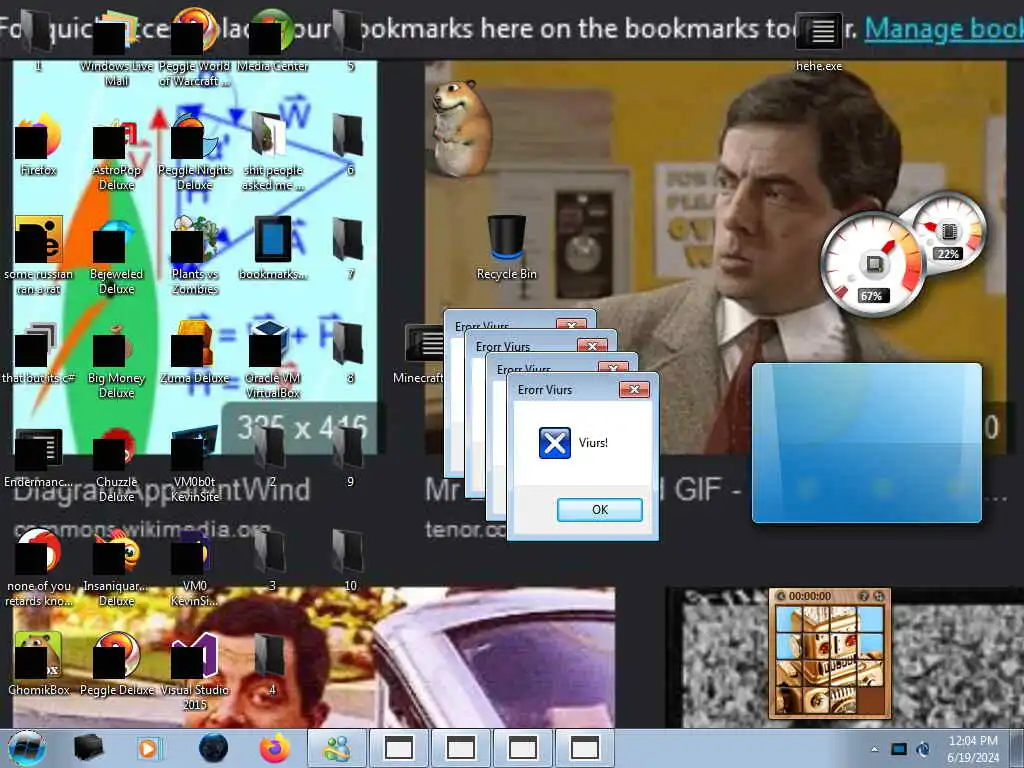
Task: Select the Windows Live Mail shortcut
Action: 116,49
